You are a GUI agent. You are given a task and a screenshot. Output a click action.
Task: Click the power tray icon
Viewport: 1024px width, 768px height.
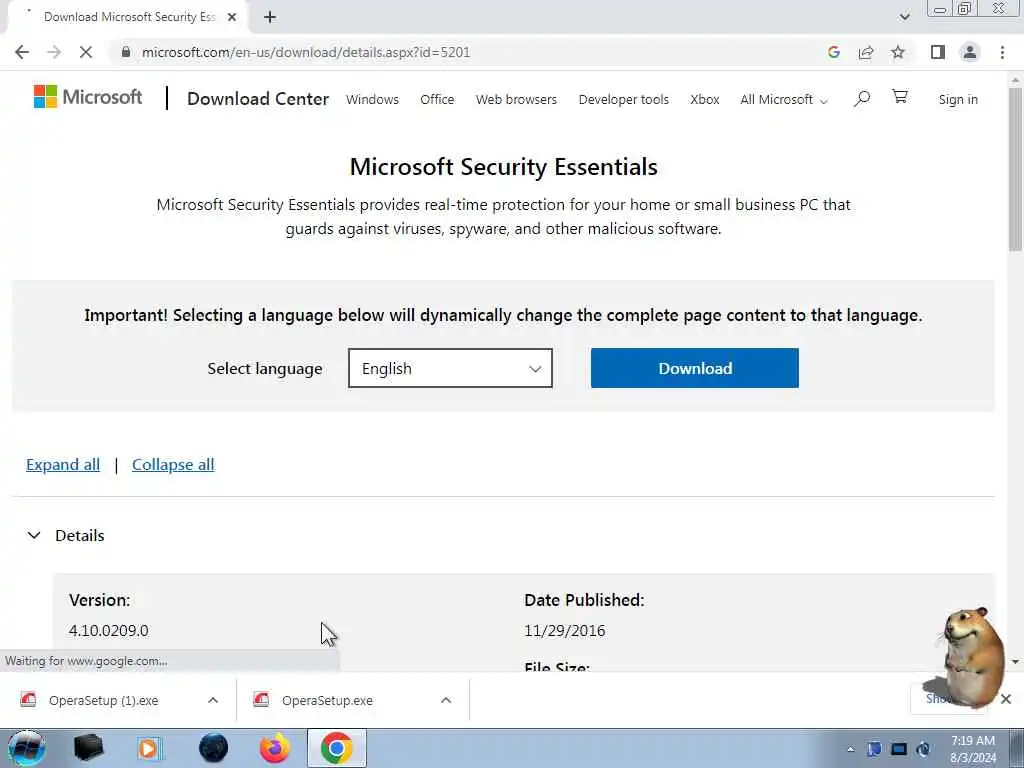[923, 749]
